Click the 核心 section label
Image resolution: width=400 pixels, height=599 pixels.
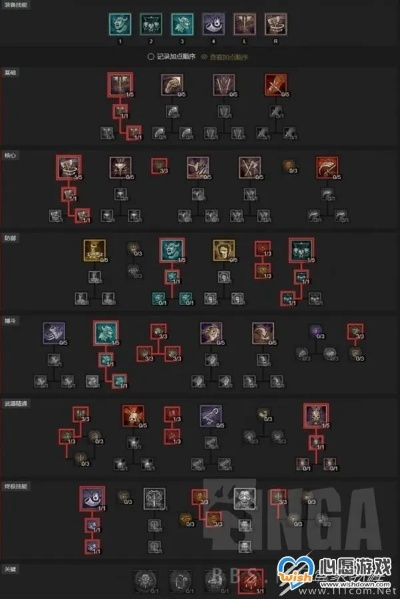coord(10,155)
